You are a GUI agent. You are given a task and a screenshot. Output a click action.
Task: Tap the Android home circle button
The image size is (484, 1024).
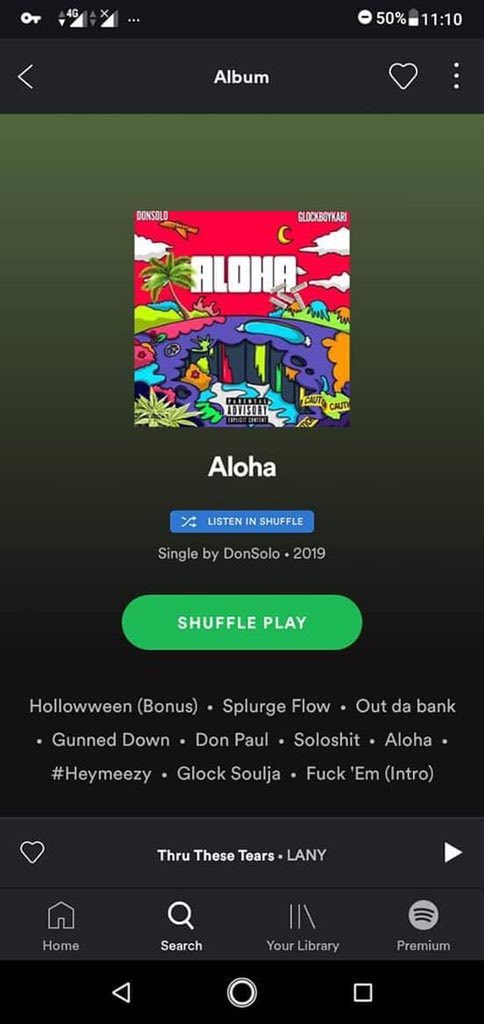click(x=242, y=993)
